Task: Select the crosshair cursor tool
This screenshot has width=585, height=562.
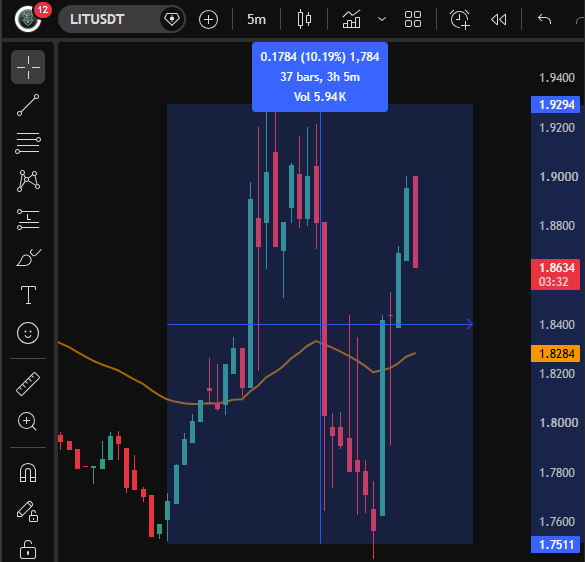Action: [x=28, y=67]
